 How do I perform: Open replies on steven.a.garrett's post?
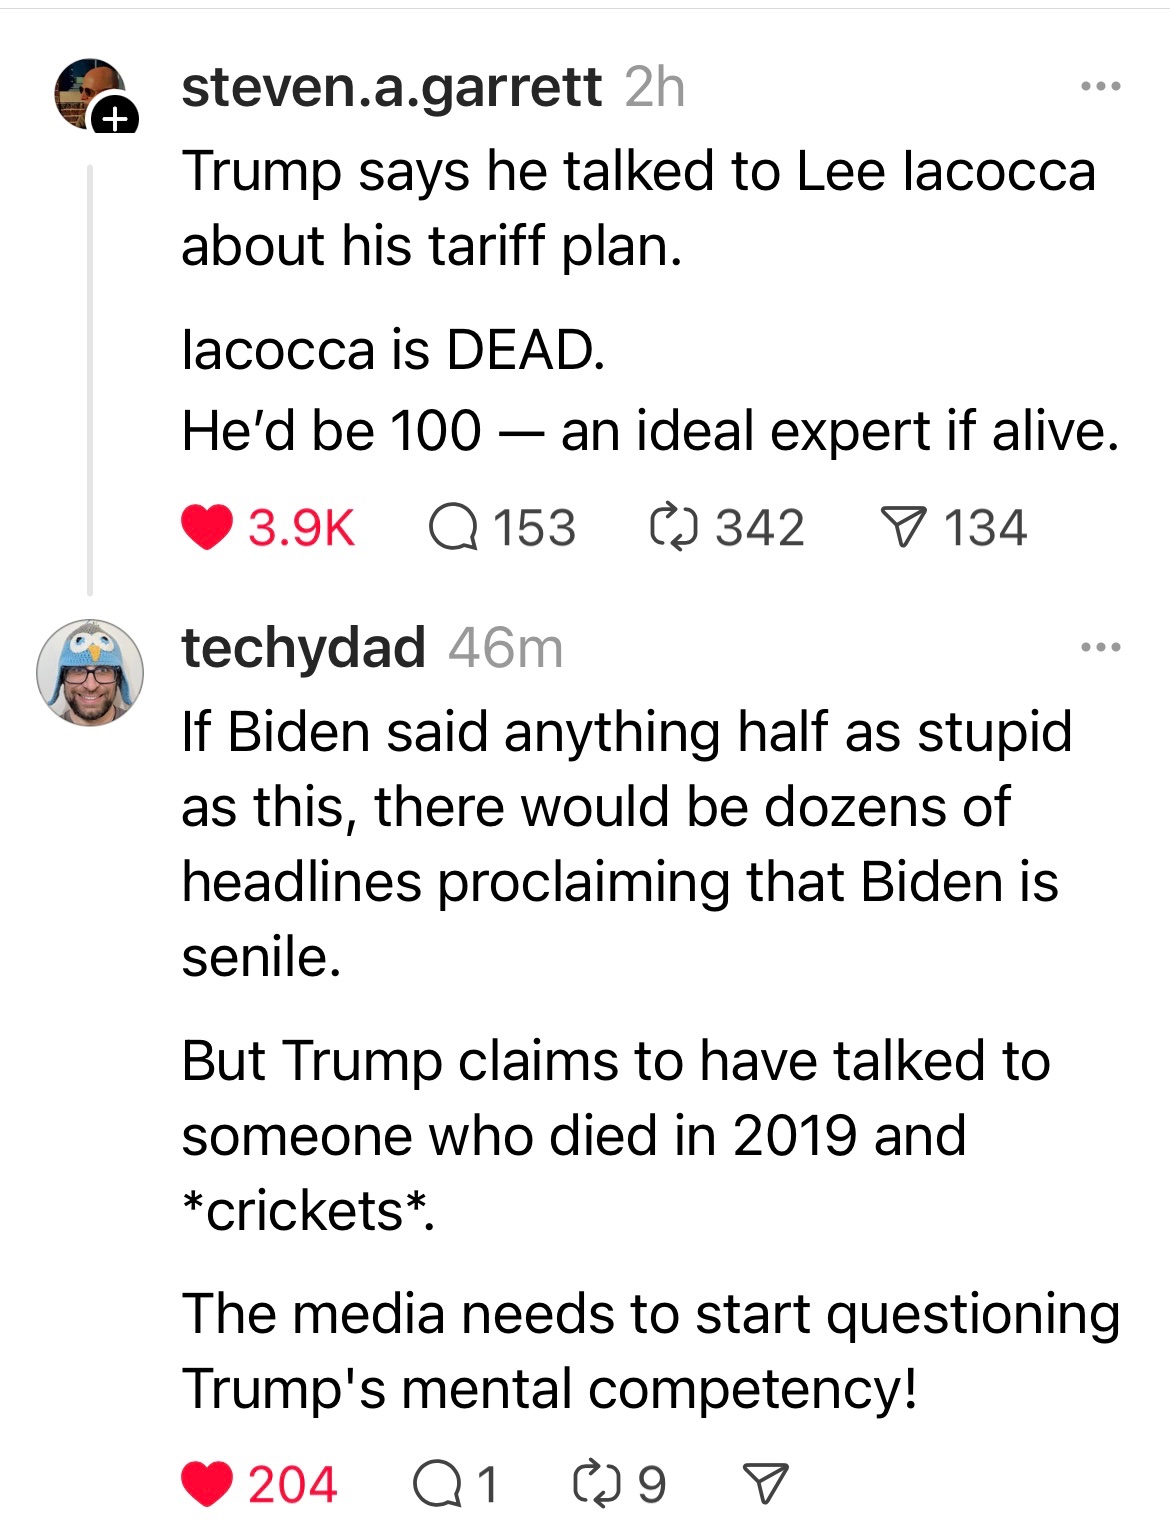click(x=453, y=528)
